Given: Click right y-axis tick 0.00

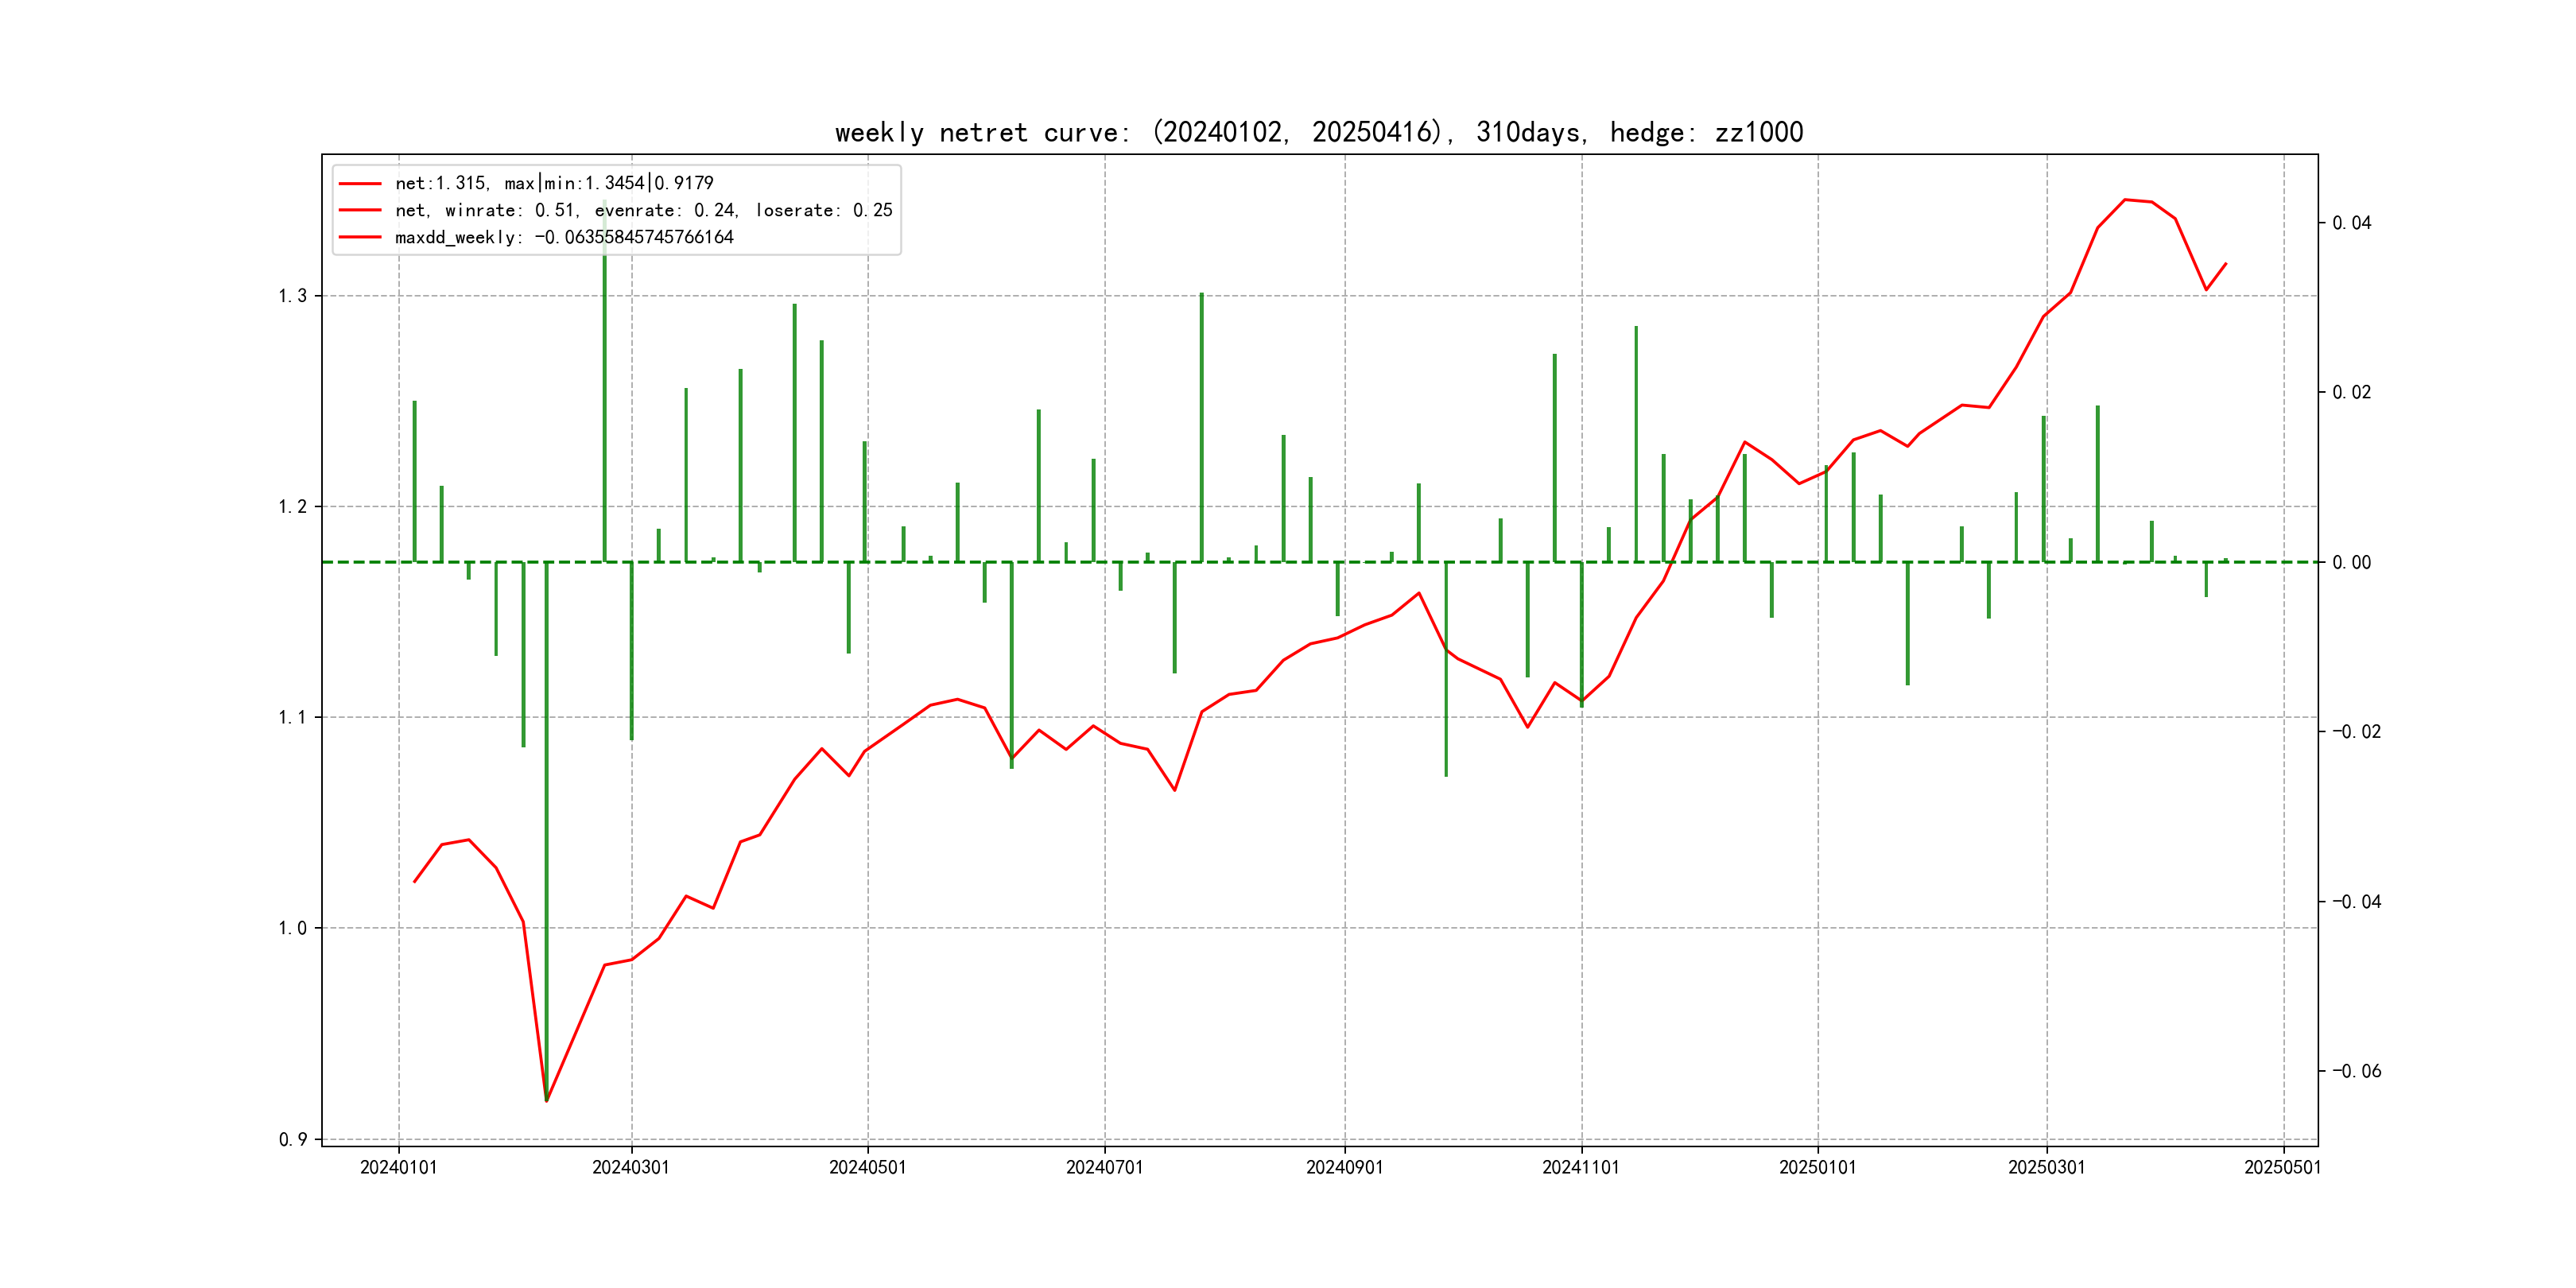Looking at the screenshot, I should (2351, 562).
